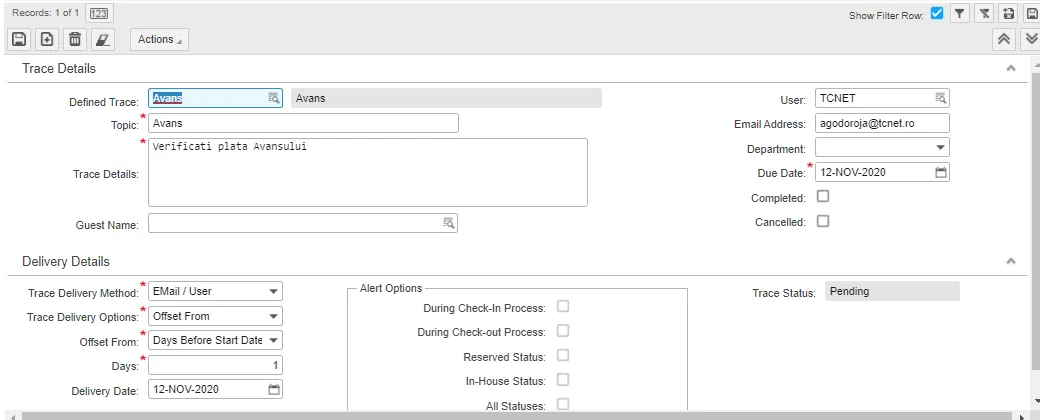Enable During Check-In Process alert
The width and height of the screenshot is (1040, 420).
pos(562,306)
